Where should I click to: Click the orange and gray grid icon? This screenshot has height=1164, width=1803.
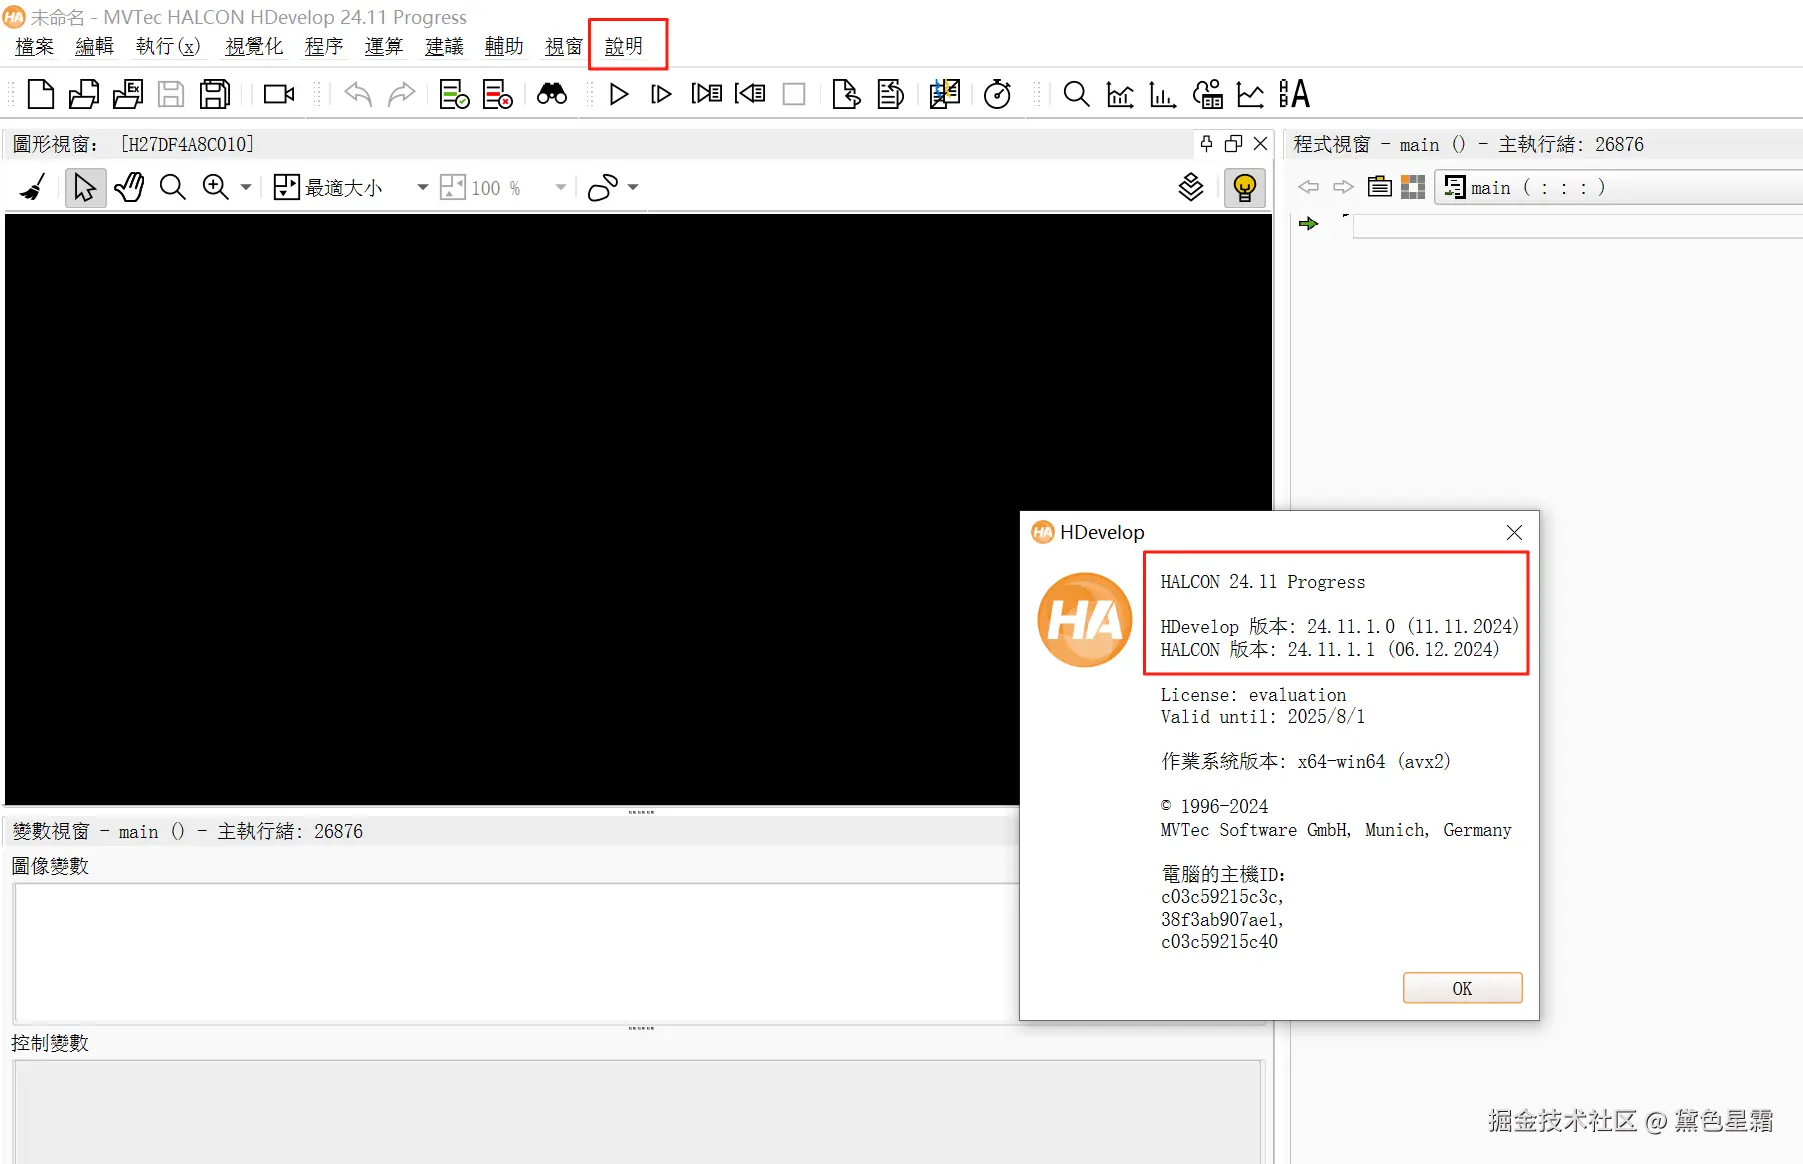point(1413,187)
